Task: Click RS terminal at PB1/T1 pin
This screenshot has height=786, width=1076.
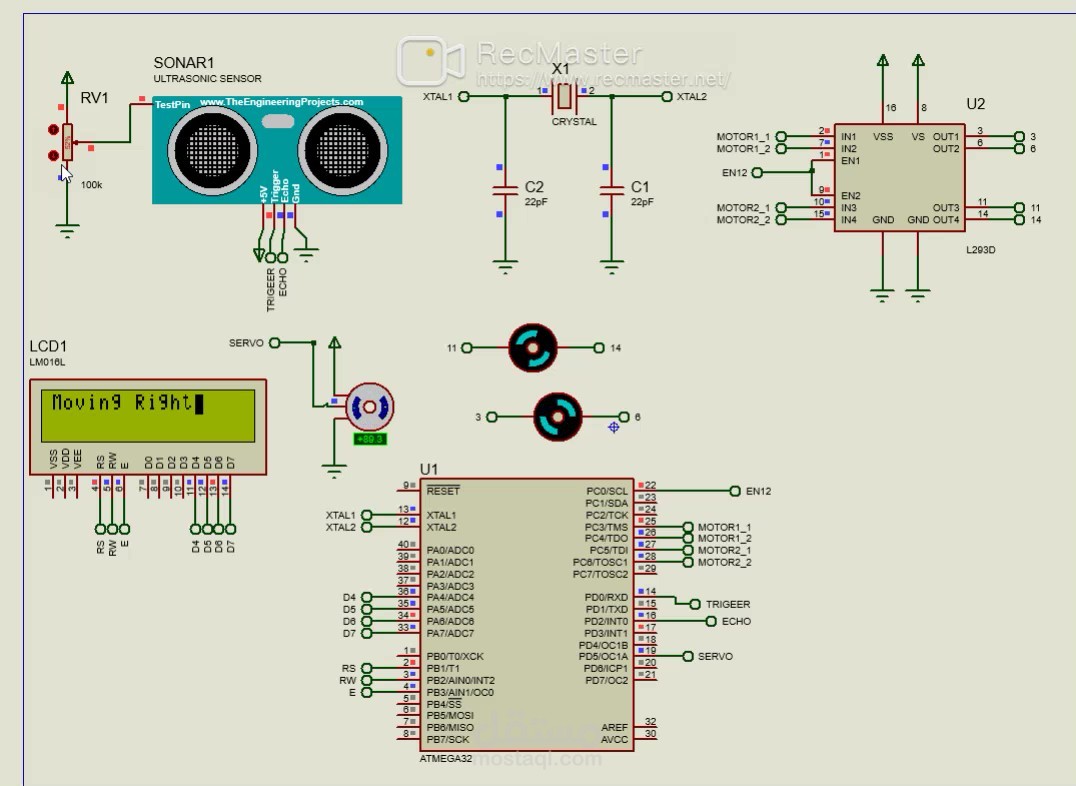Action: point(366,668)
